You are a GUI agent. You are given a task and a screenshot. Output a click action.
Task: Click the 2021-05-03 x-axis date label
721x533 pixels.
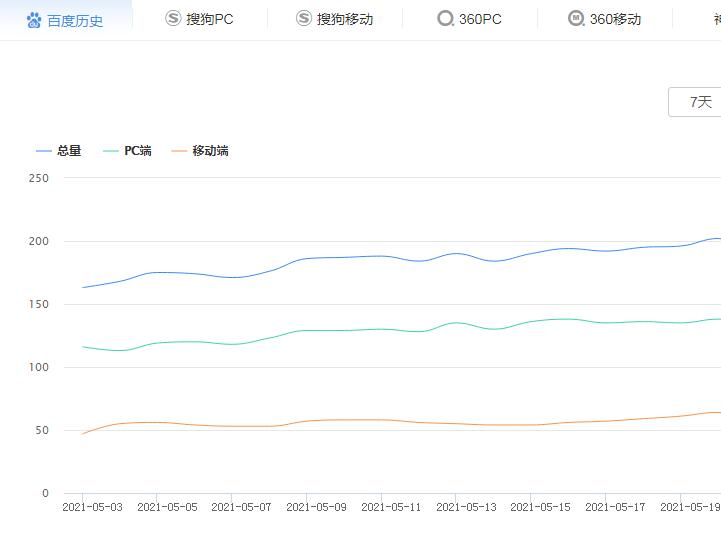pyautogui.click(x=93, y=507)
